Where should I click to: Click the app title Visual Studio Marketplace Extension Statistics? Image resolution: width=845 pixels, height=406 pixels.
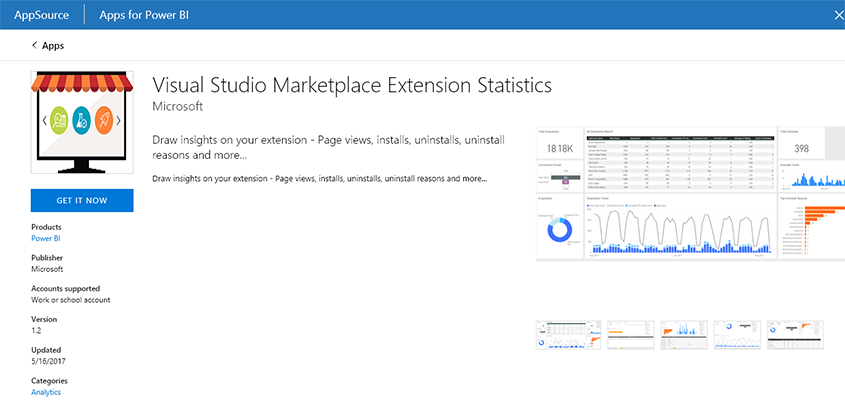coord(352,85)
